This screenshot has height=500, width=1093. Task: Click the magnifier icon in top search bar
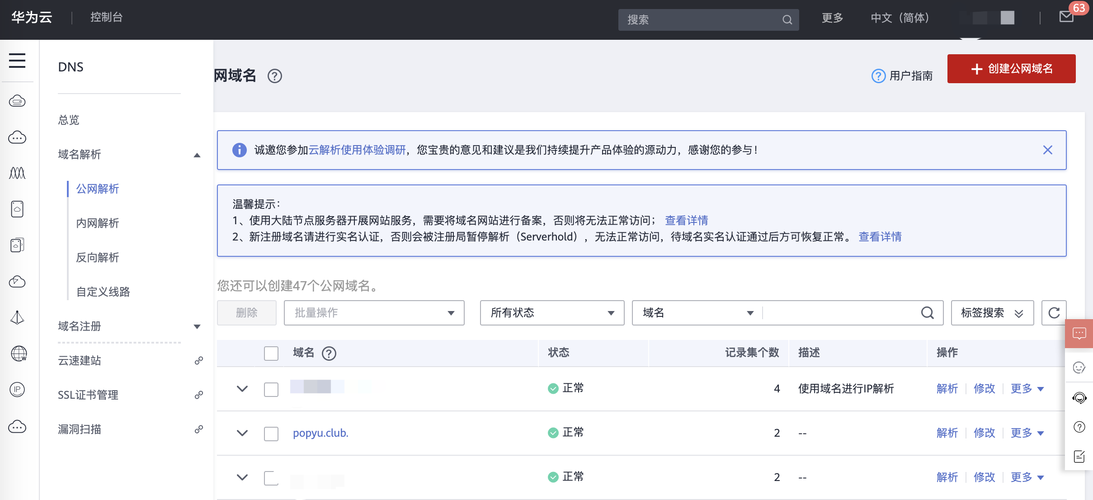point(787,20)
